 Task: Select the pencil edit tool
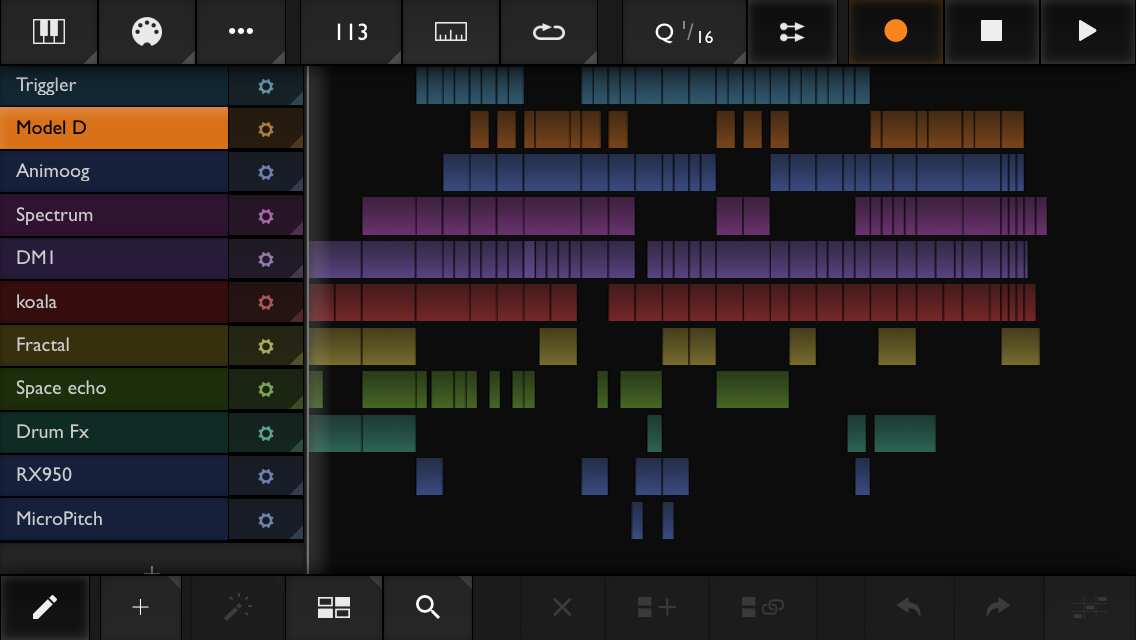coord(45,607)
